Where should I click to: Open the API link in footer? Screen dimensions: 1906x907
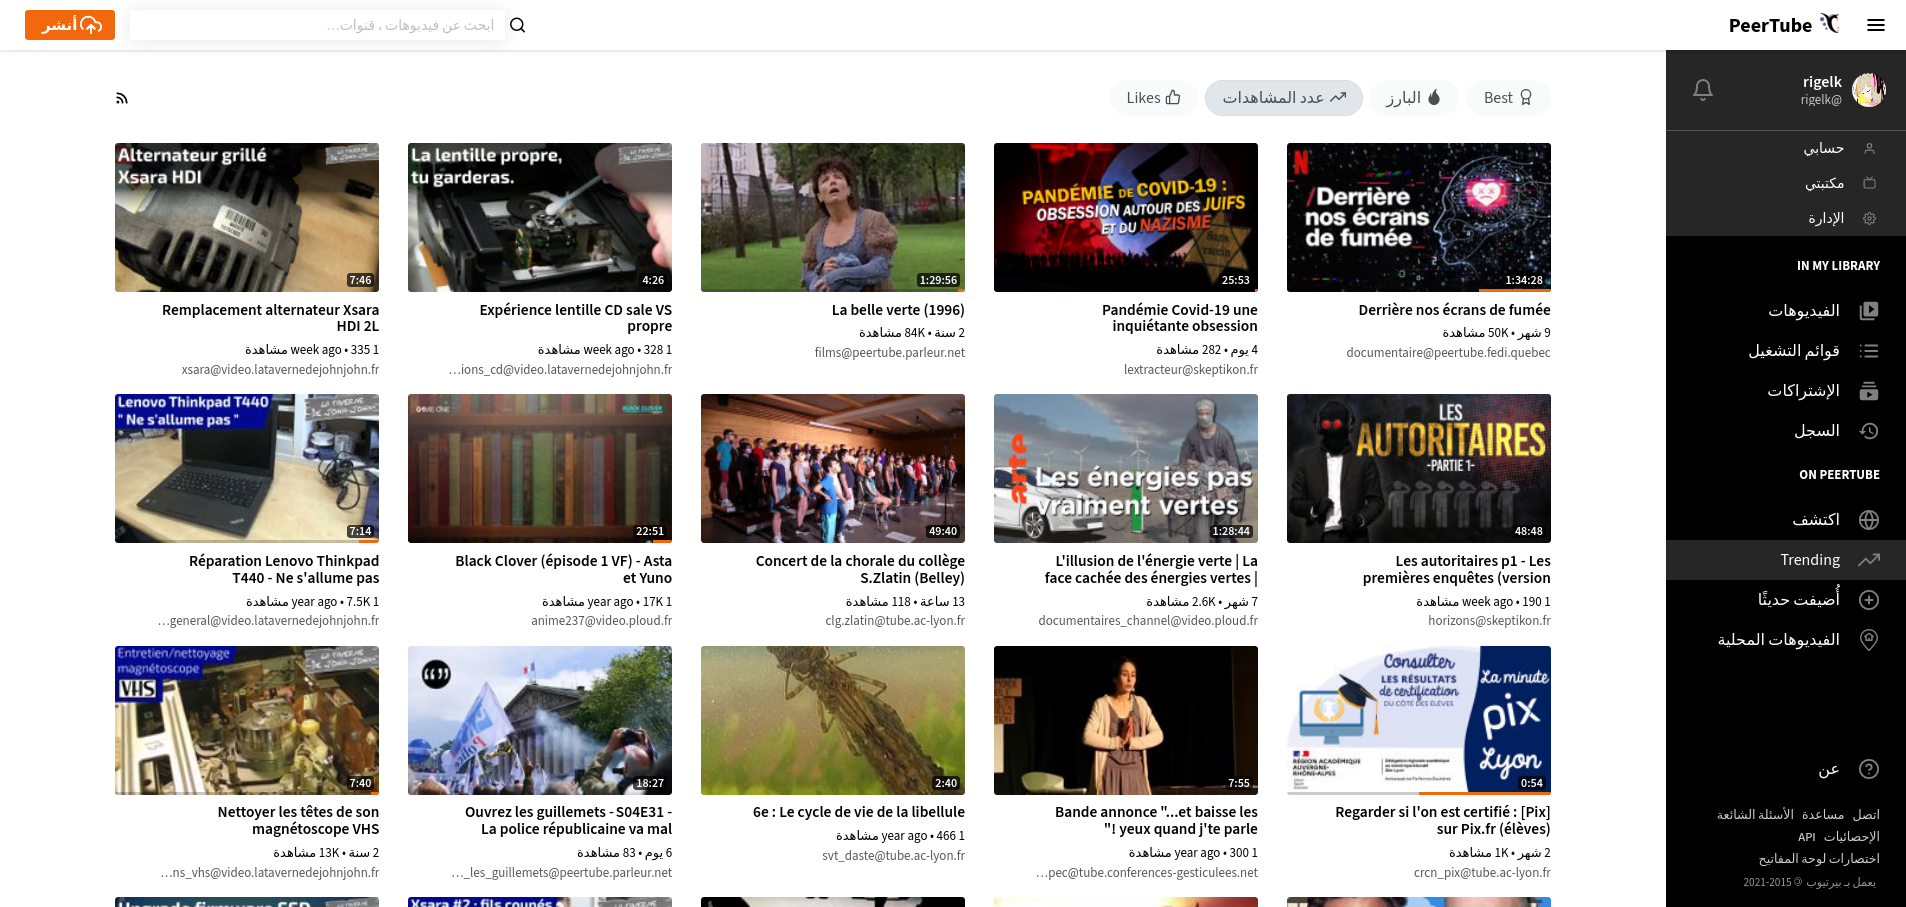pyautogui.click(x=1807, y=837)
